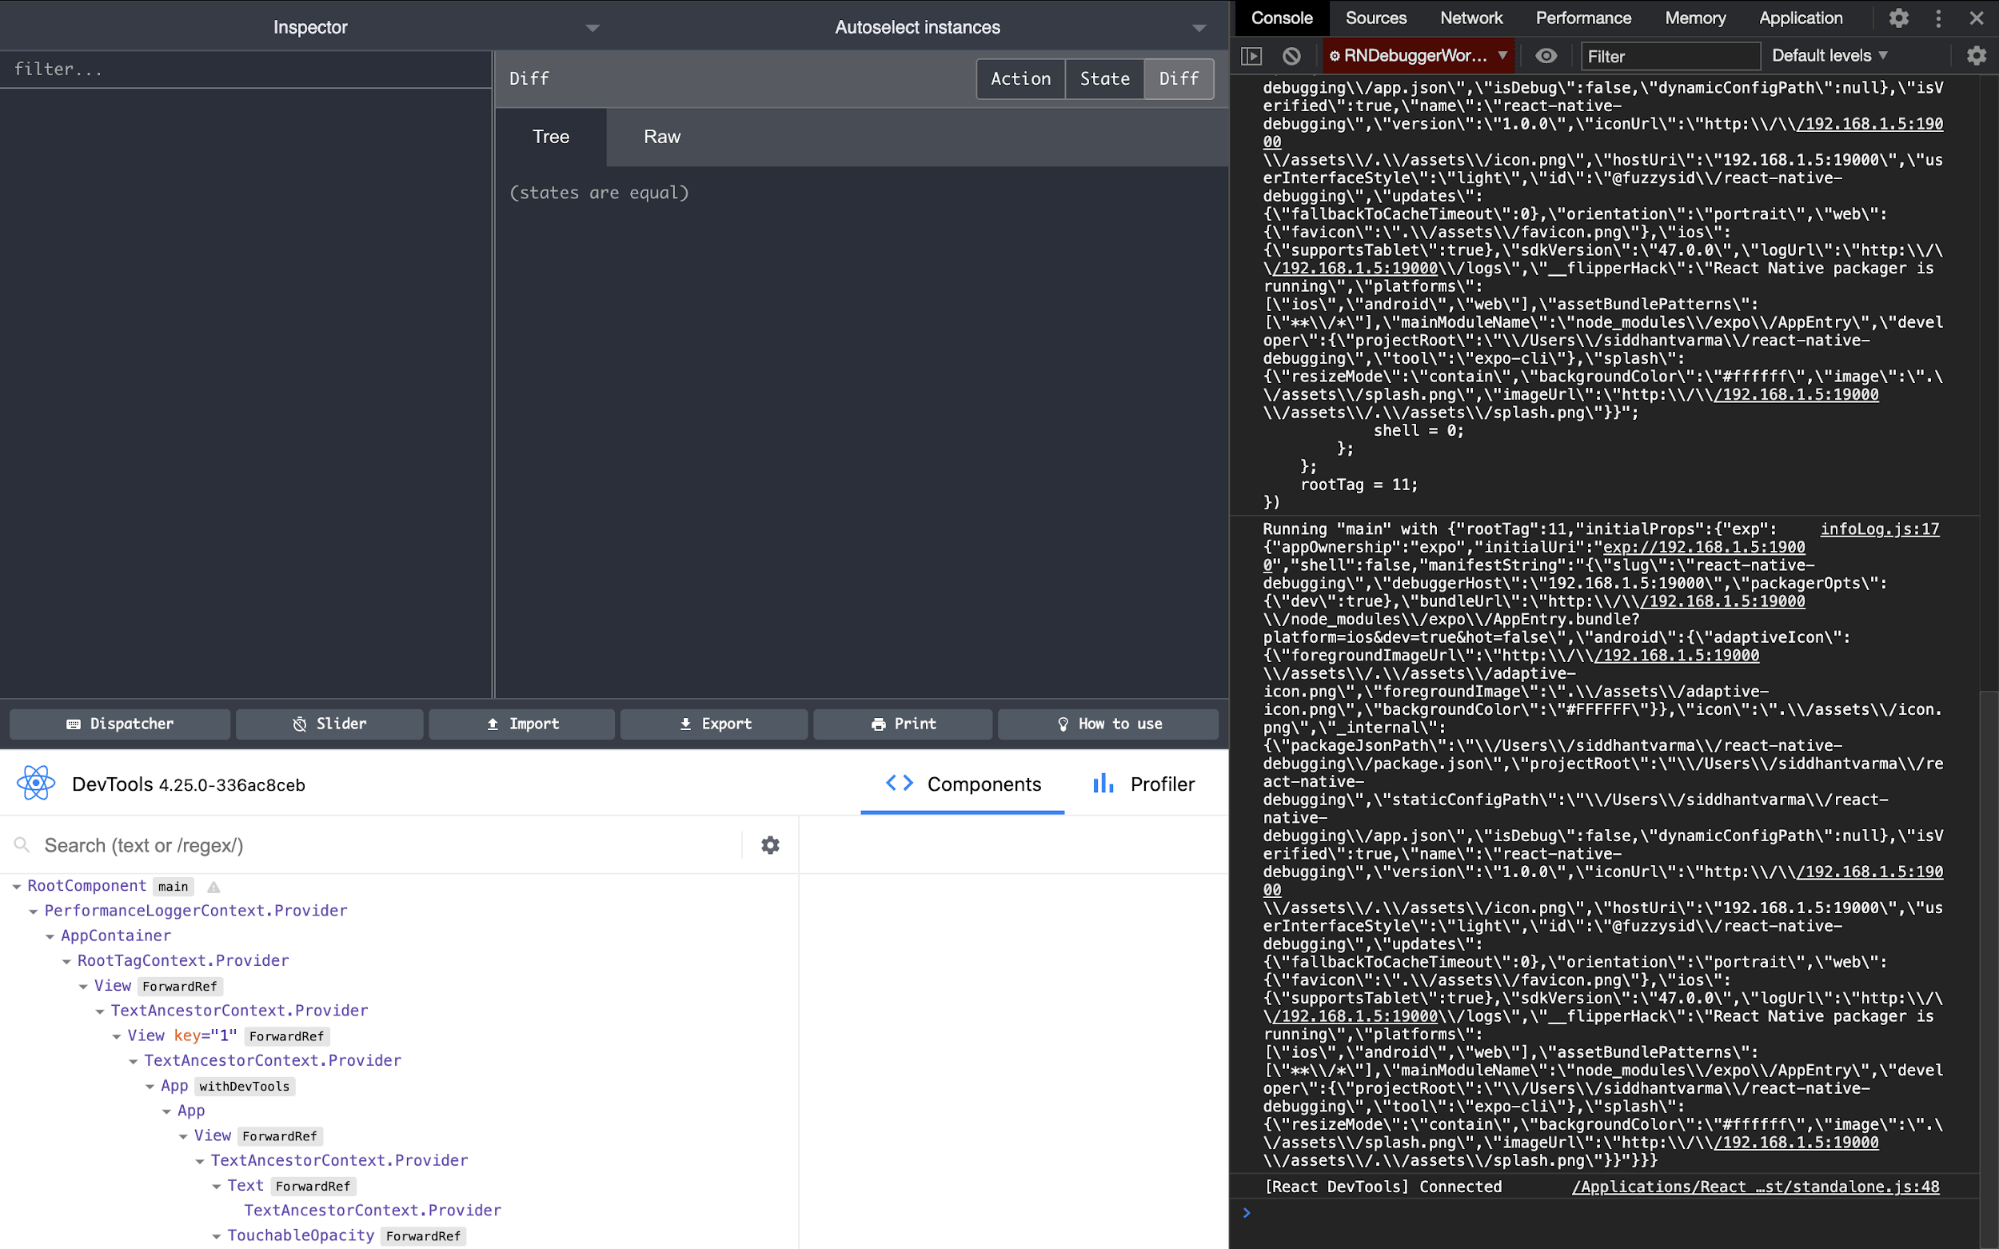This screenshot has height=1249, width=1999.
Task: Collapse the AppContainer tree node
Action: 51,936
